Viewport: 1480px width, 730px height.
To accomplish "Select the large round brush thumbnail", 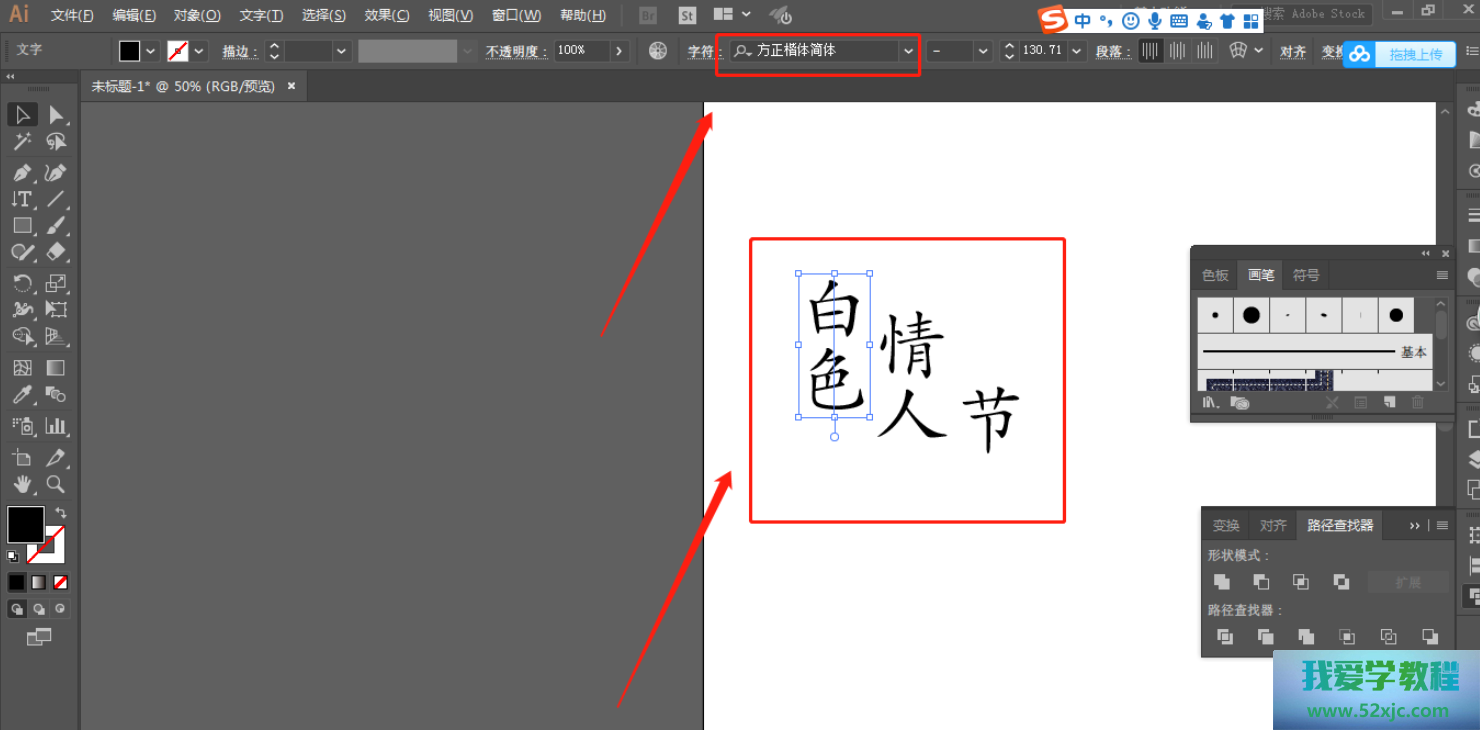I will [1251, 315].
